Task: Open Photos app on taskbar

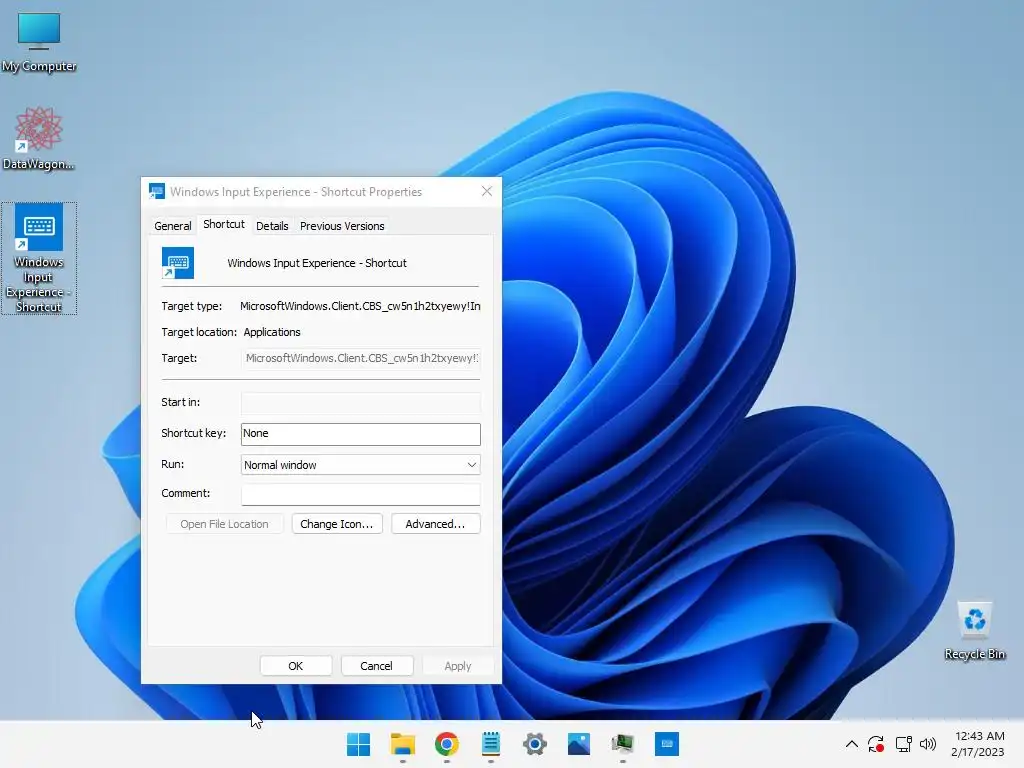Action: point(579,744)
